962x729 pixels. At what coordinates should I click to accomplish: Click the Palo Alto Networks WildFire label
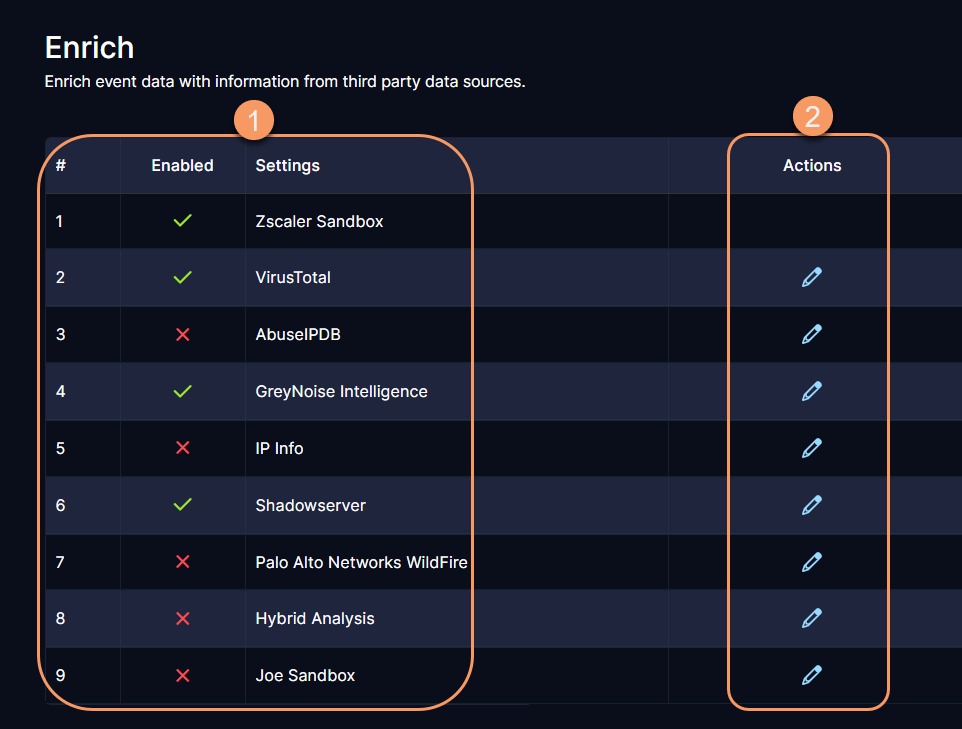click(x=361, y=562)
